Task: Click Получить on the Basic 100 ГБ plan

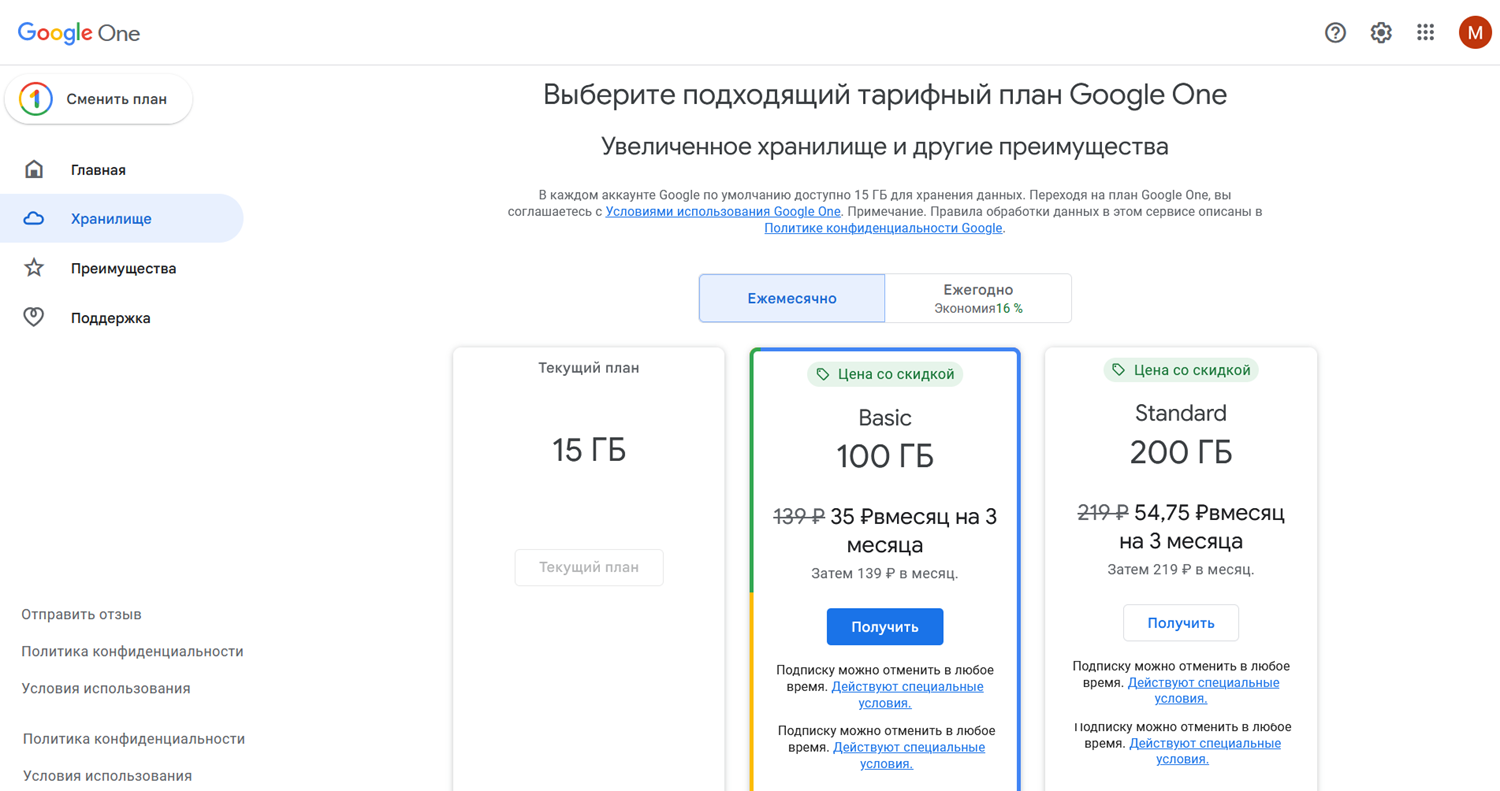Action: click(x=885, y=627)
